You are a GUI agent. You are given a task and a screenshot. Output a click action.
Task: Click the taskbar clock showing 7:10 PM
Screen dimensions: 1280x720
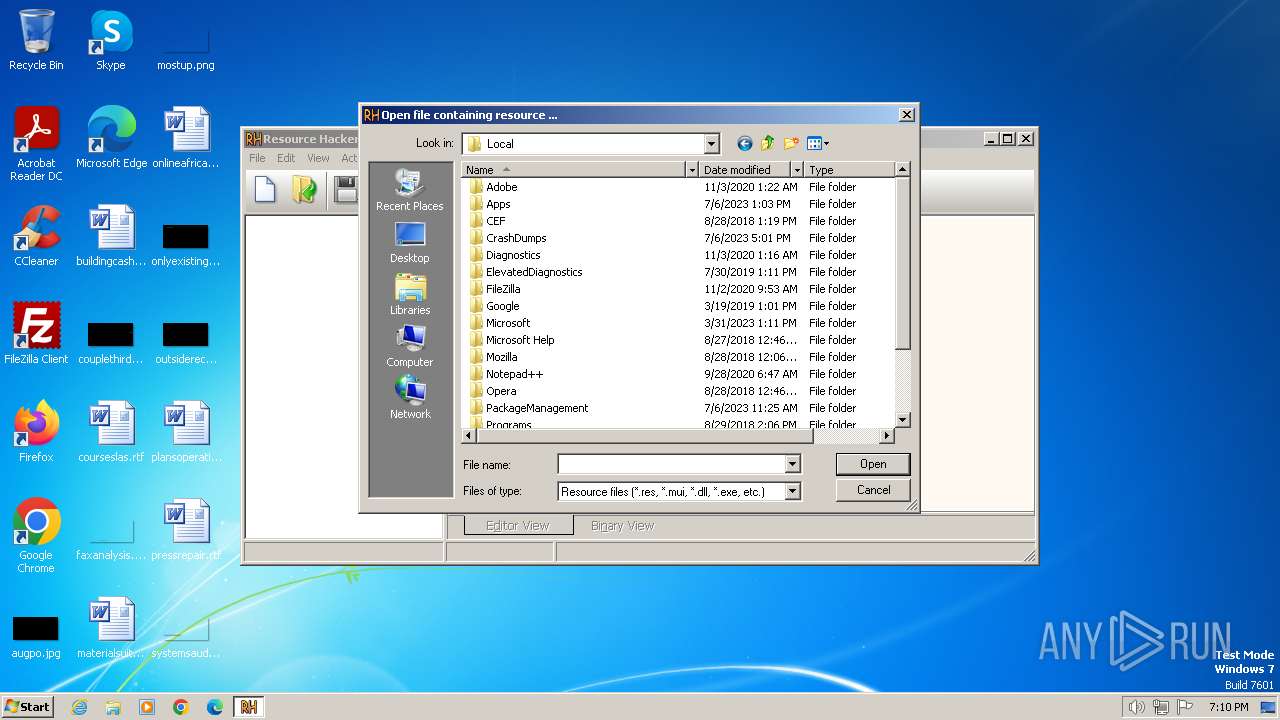[x=1228, y=707]
